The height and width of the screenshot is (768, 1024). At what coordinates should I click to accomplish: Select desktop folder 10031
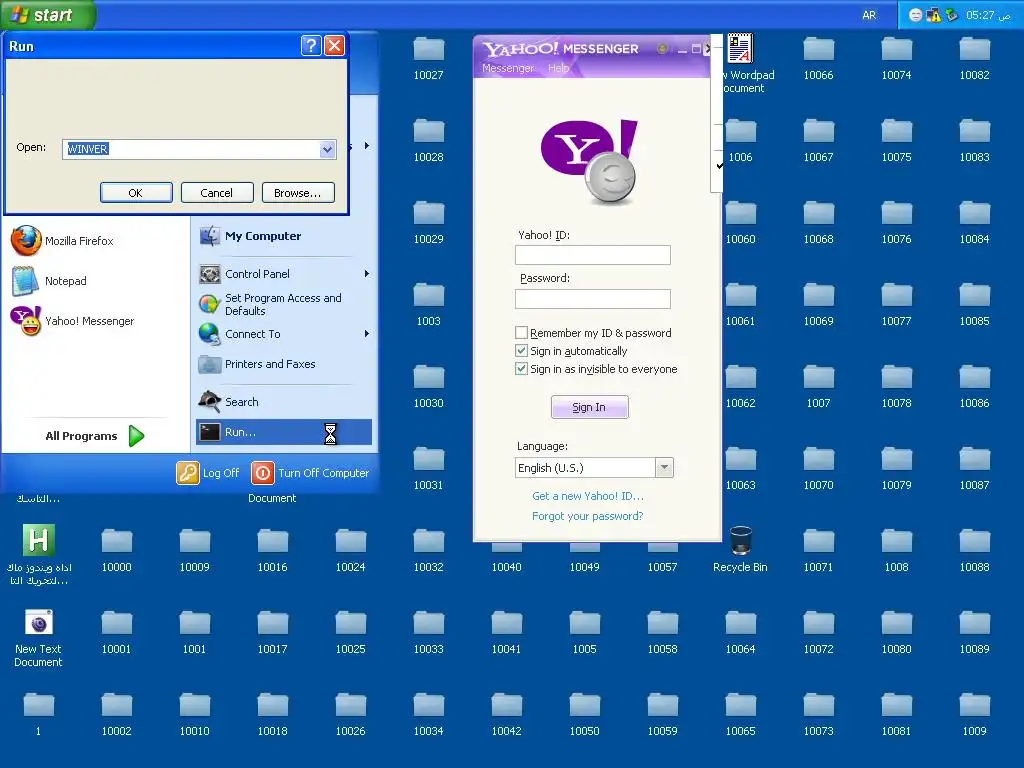[428, 469]
